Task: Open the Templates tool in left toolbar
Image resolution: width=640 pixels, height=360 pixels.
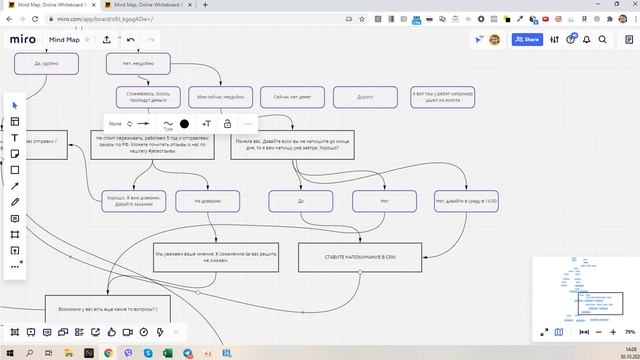Action: [x=15, y=122]
